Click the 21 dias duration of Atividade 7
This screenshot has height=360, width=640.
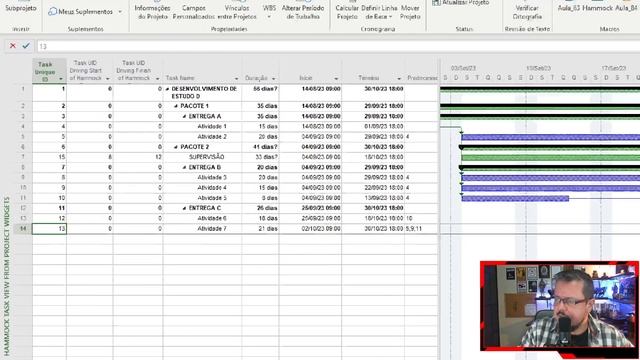coord(260,229)
